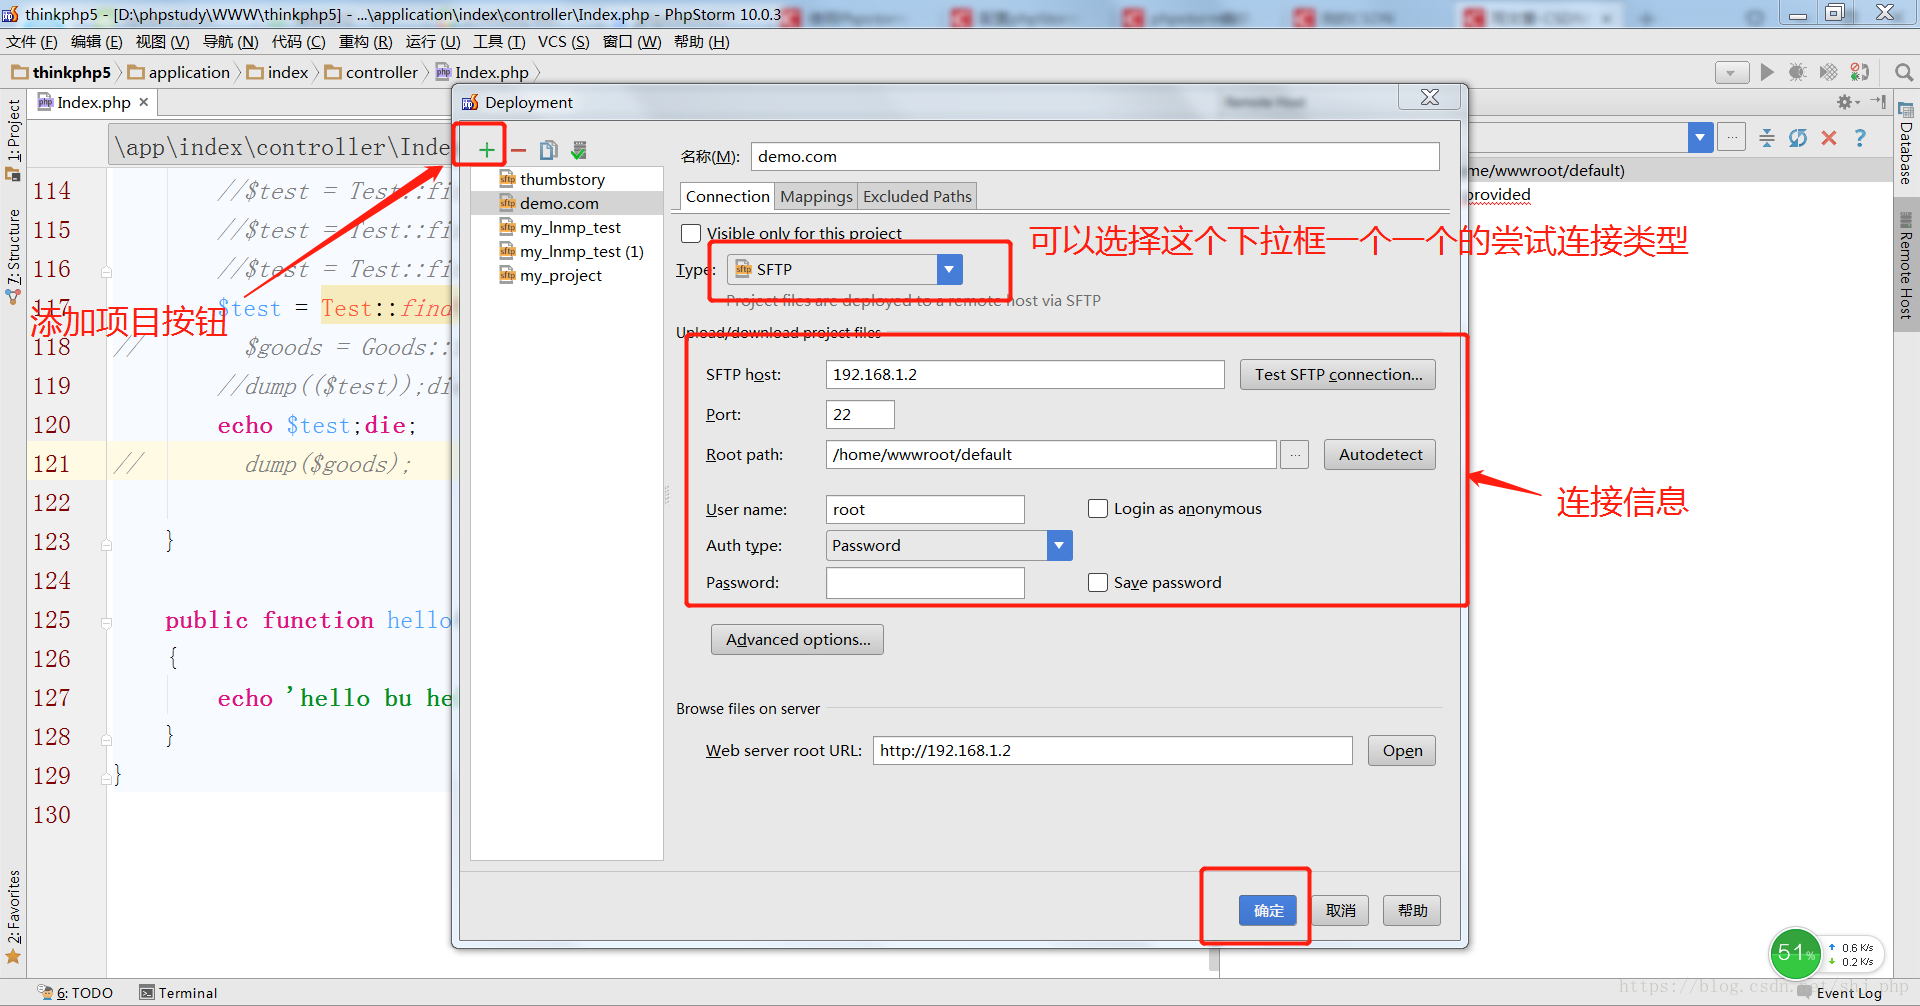Click the hide Remote Host panel icon
1920x1006 pixels.
tap(1878, 102)
